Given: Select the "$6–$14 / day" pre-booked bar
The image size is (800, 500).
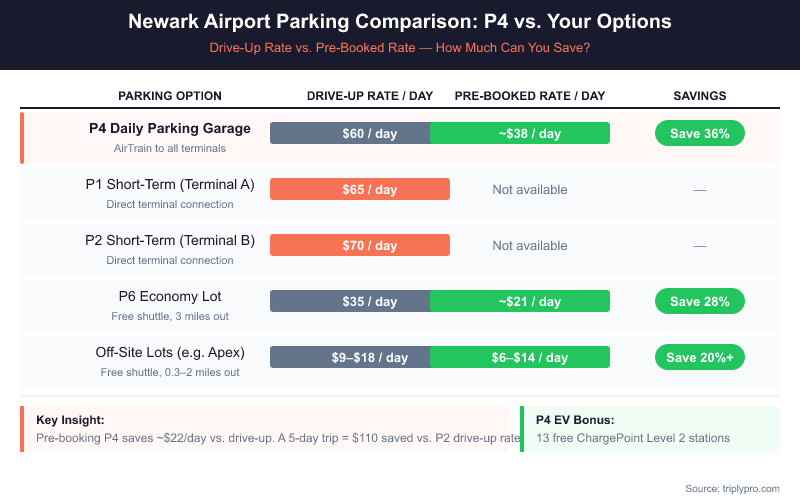Looking at the screenshot, I should (x=520, y=358).
